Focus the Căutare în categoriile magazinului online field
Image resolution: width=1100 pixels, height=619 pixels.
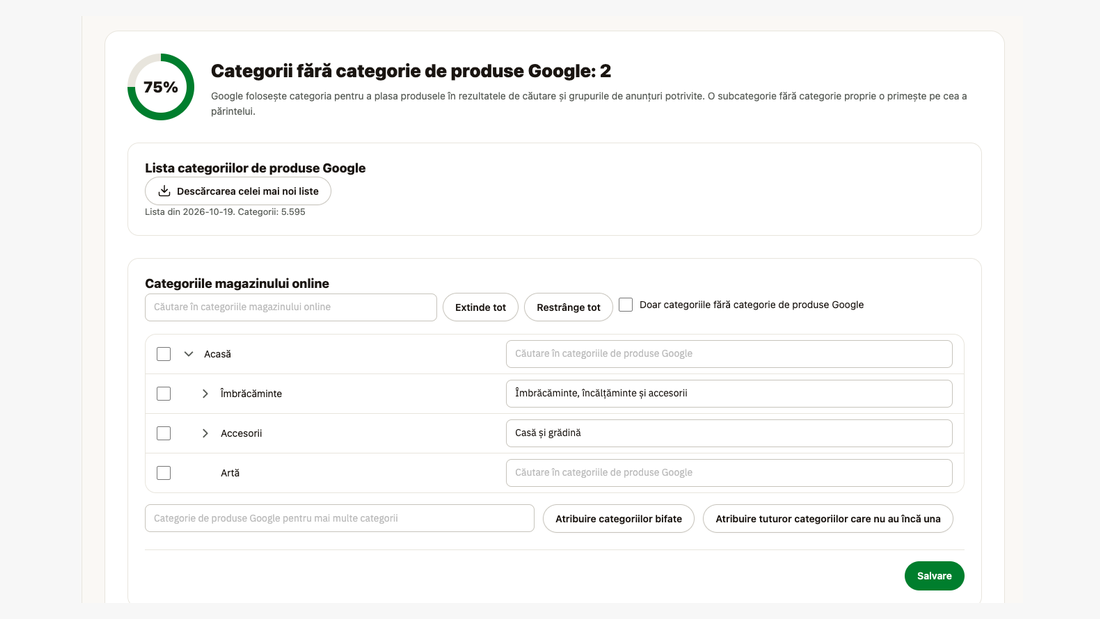point(291,307)
